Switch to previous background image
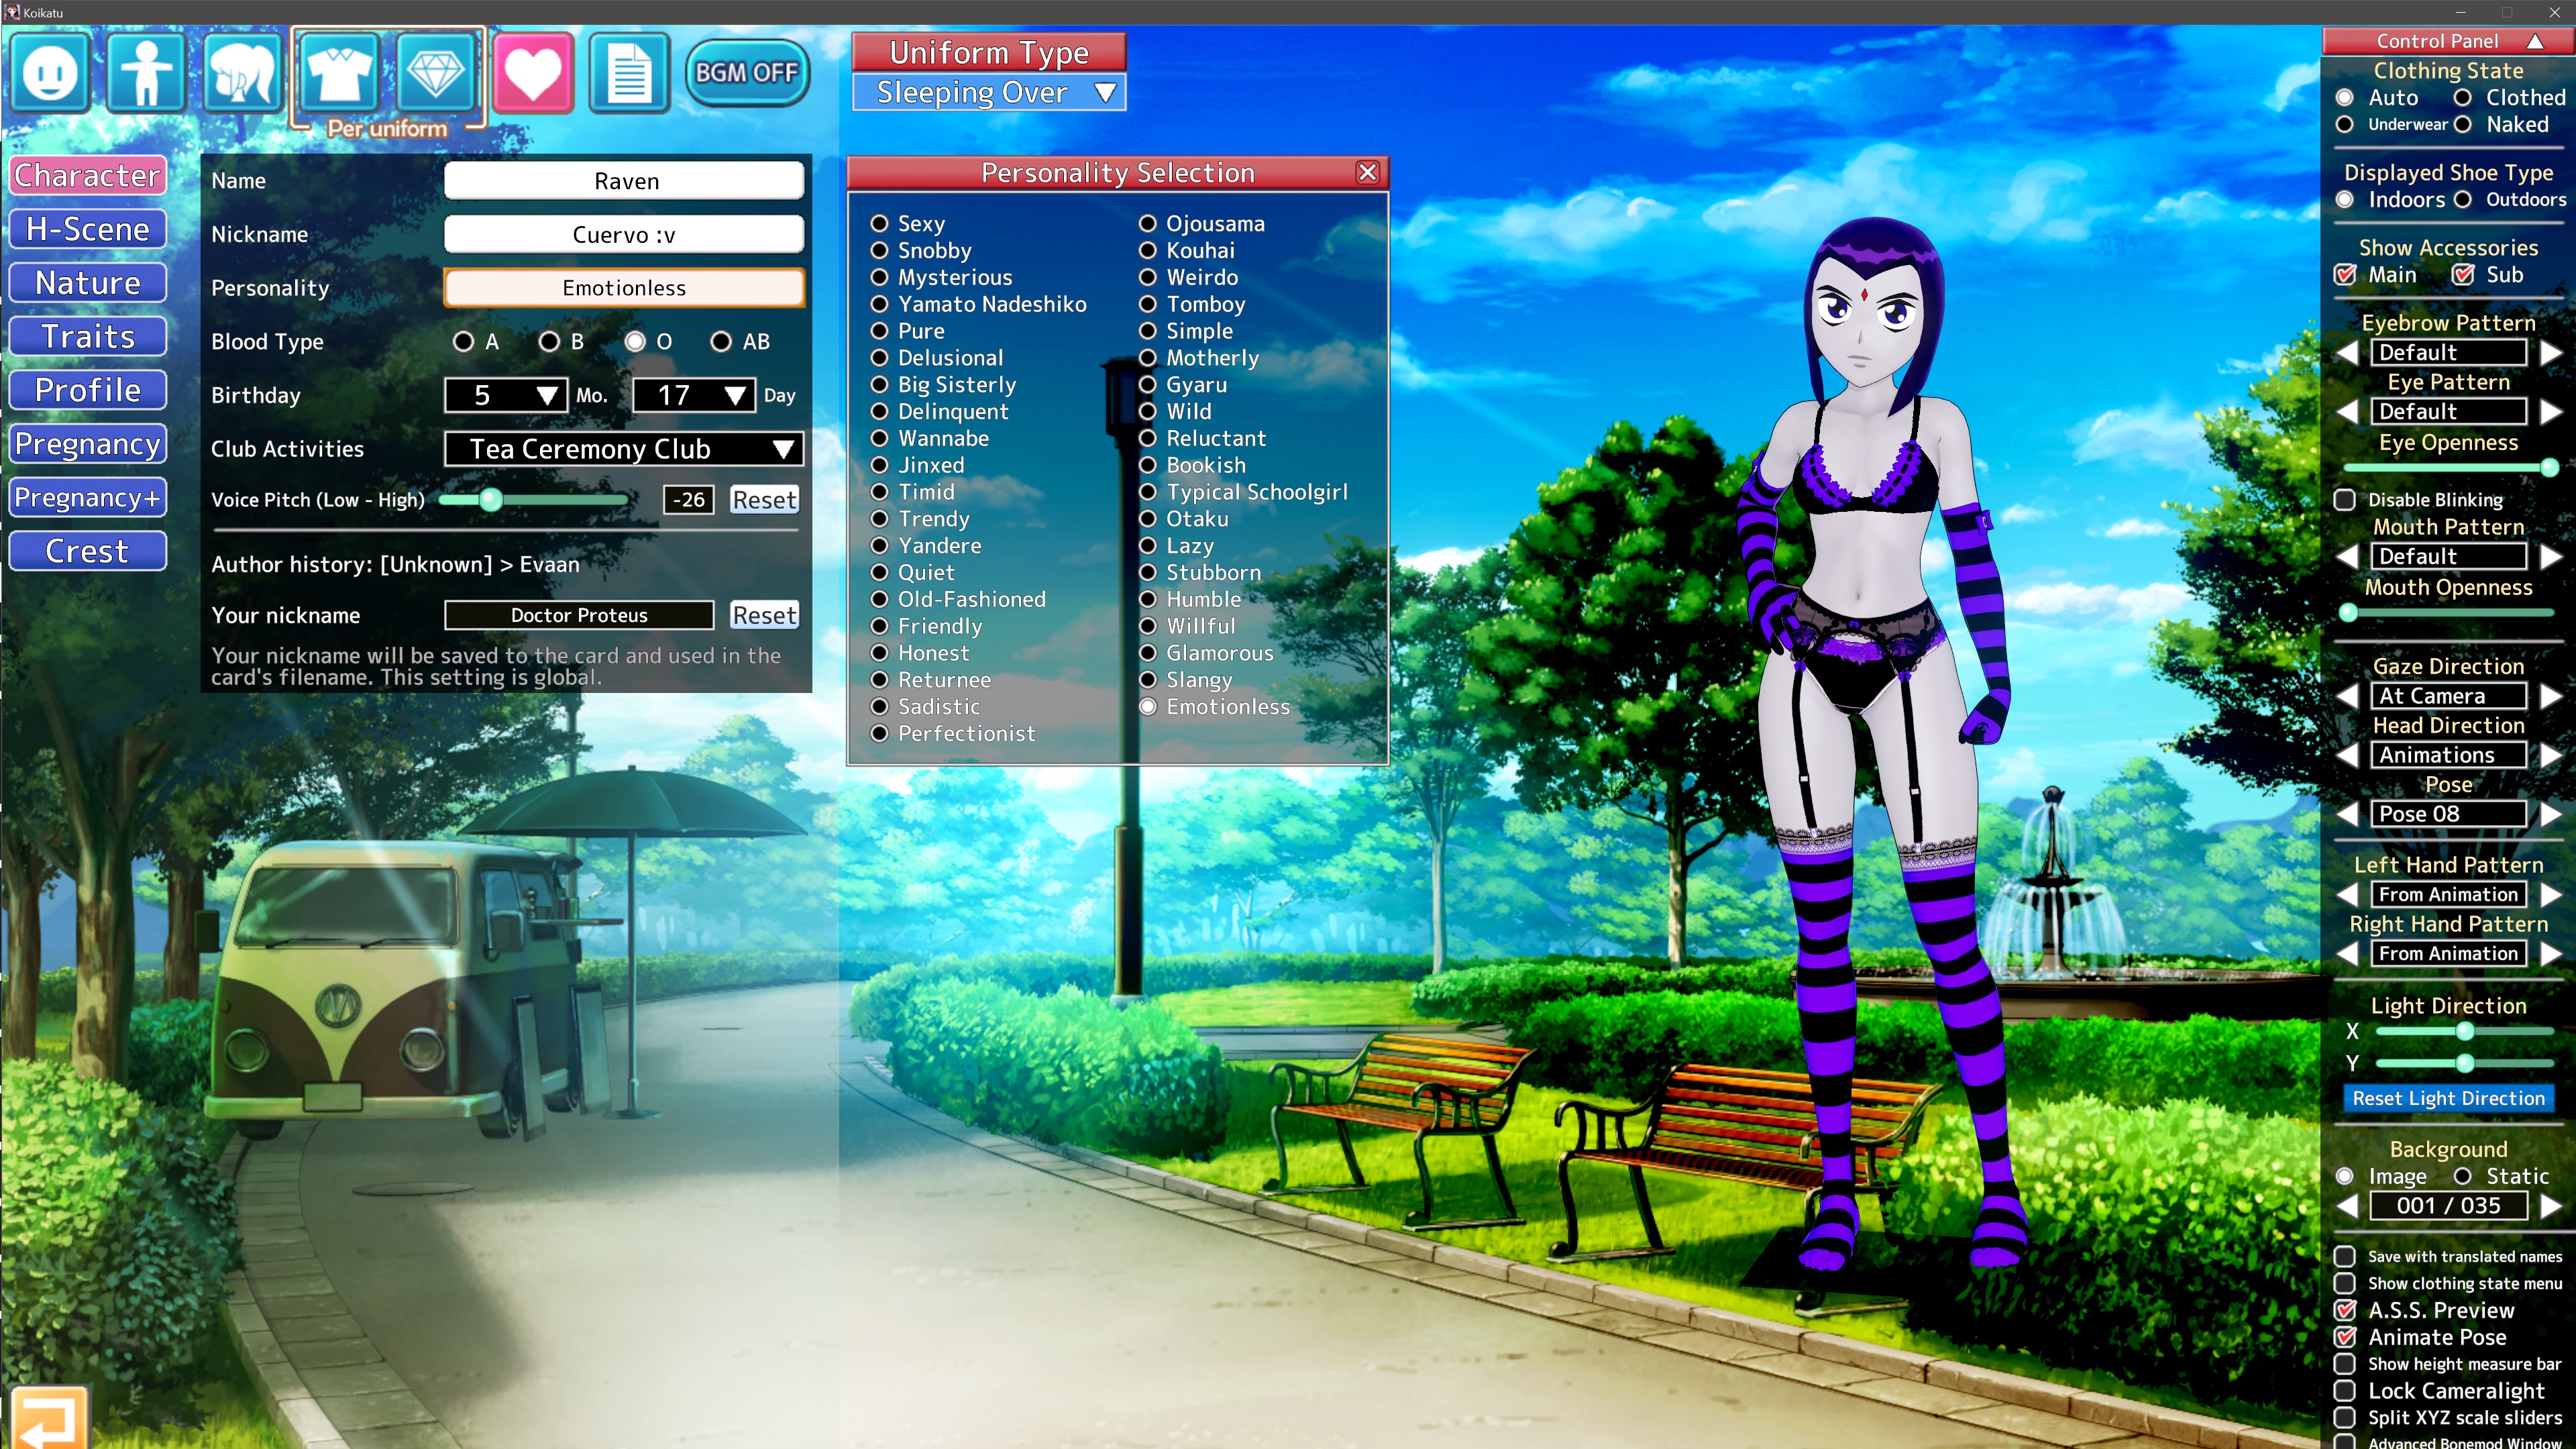Viewport: 2576px width, 1449px height. [x=2347, y=1205]
